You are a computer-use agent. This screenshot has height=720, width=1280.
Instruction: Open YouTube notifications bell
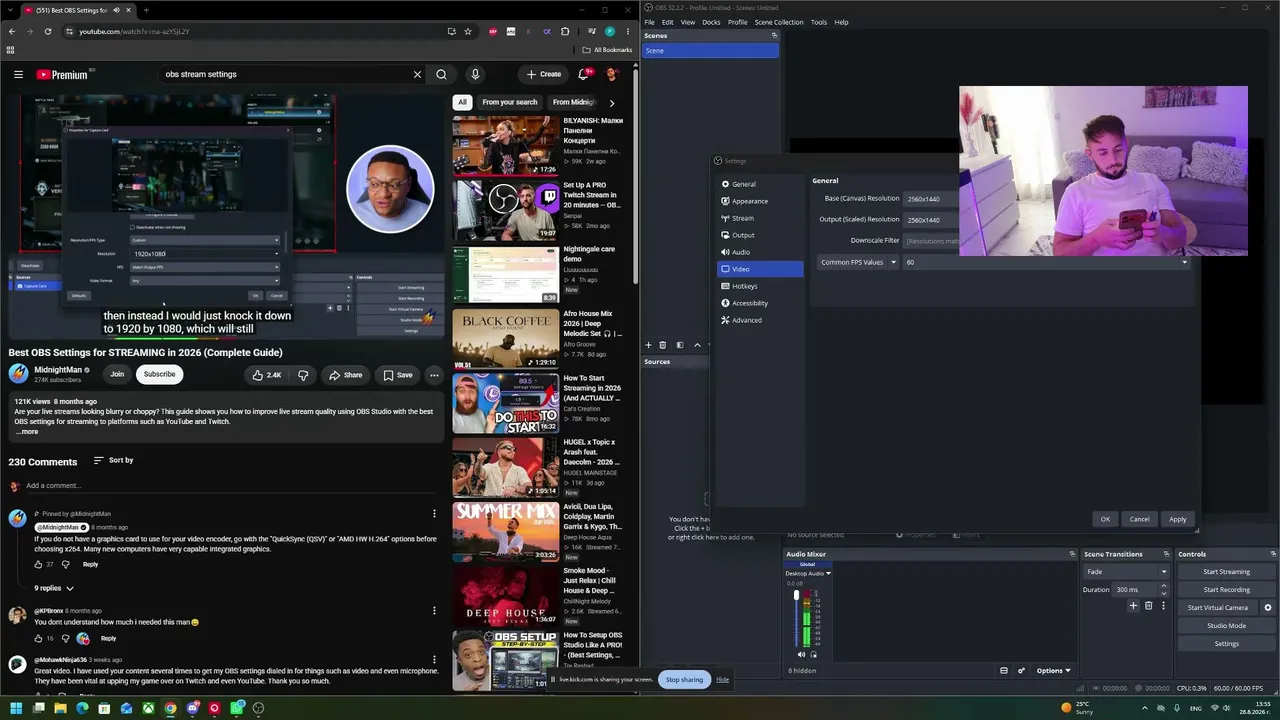click(x=583, y=74)
